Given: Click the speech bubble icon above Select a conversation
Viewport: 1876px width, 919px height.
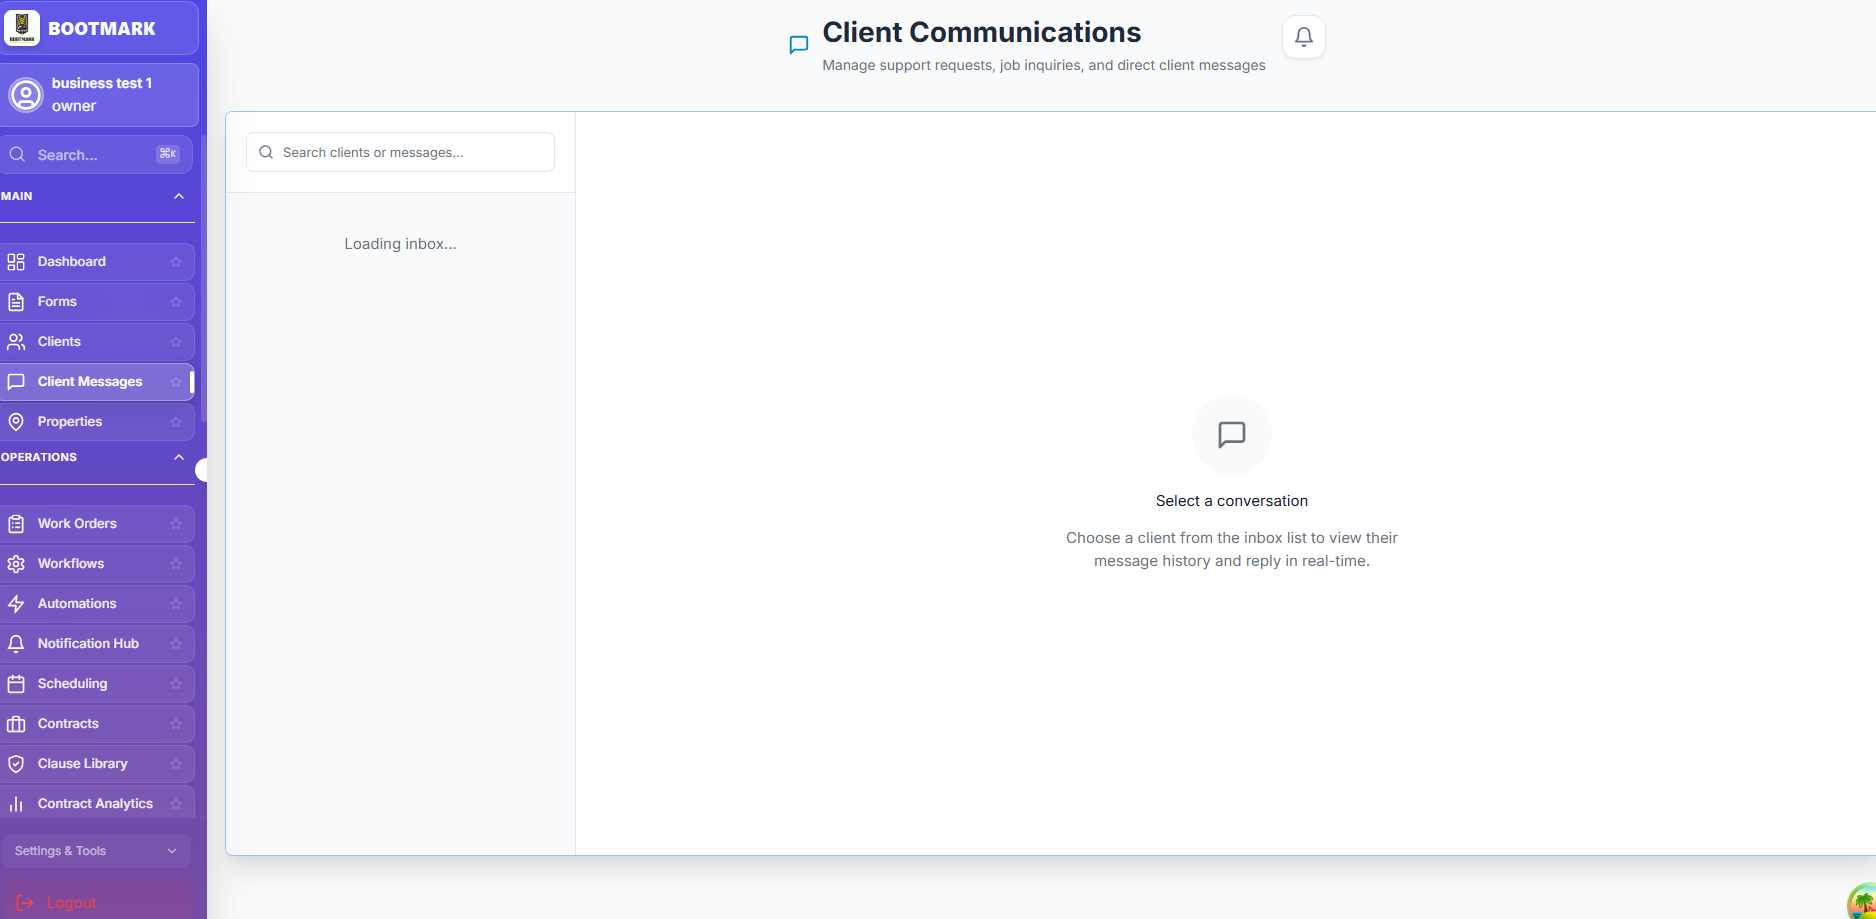Looking at the screenshot, I should click(x=1232, y=435).
